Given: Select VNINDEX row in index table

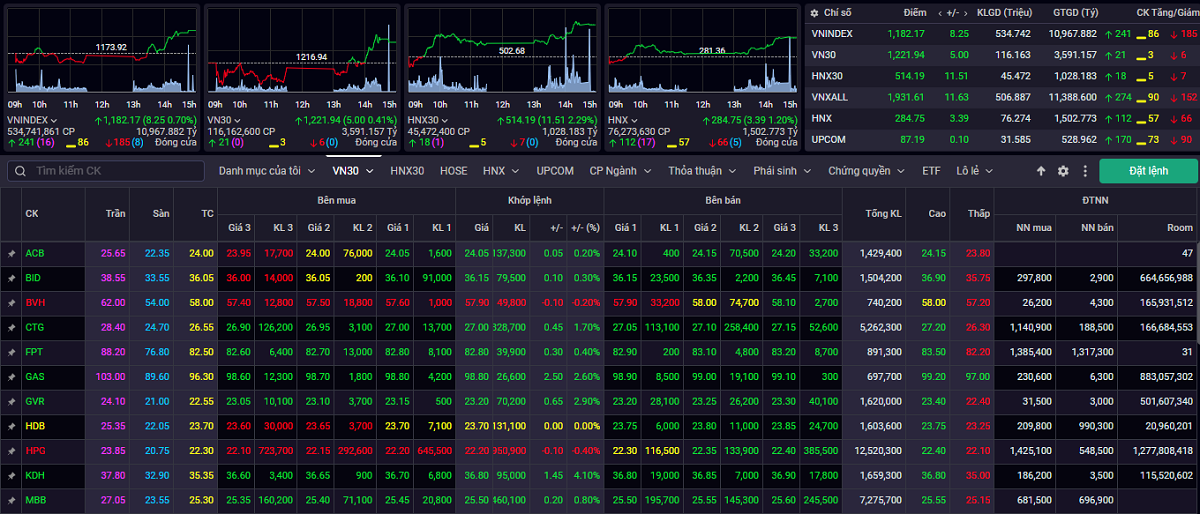Looking at the screenshot, I should coord(1002,33).
